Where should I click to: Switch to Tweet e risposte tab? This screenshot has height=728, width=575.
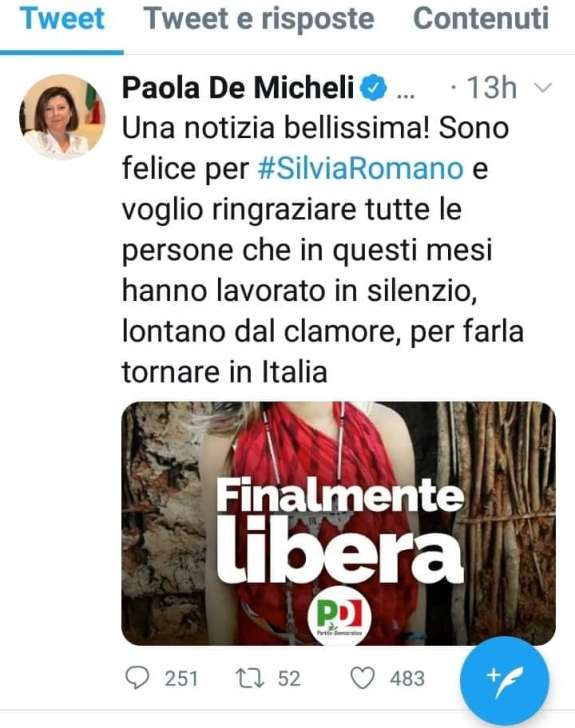(x=259, y=19)
